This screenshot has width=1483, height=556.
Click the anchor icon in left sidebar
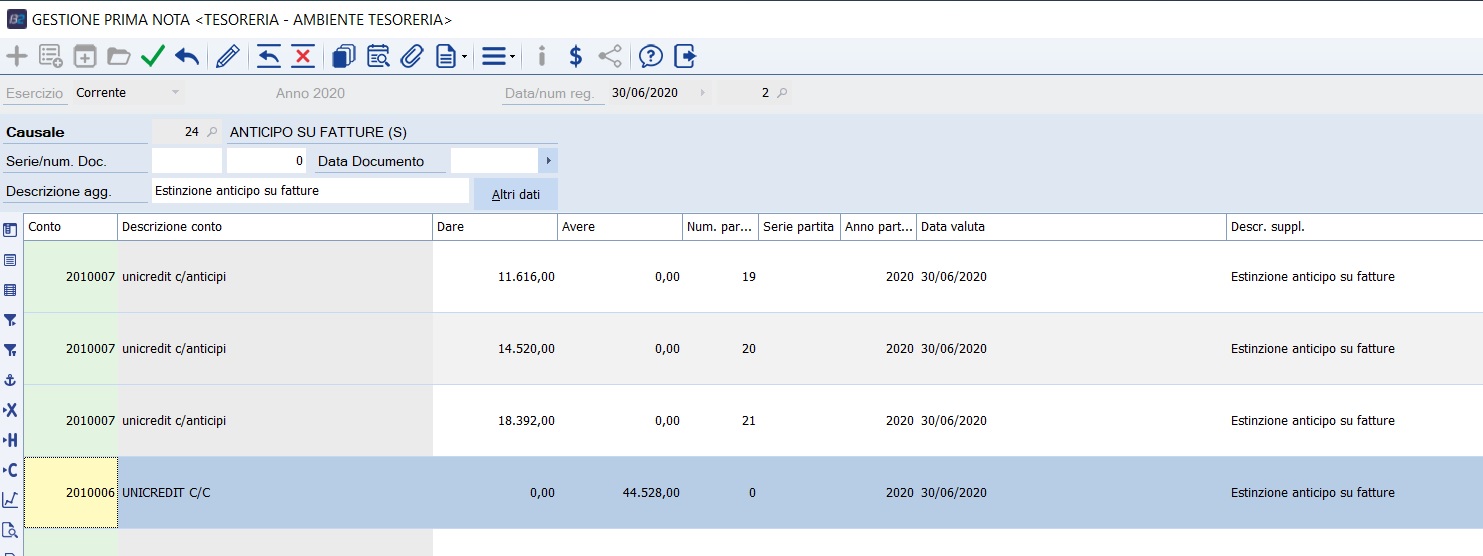coord(11,380)
